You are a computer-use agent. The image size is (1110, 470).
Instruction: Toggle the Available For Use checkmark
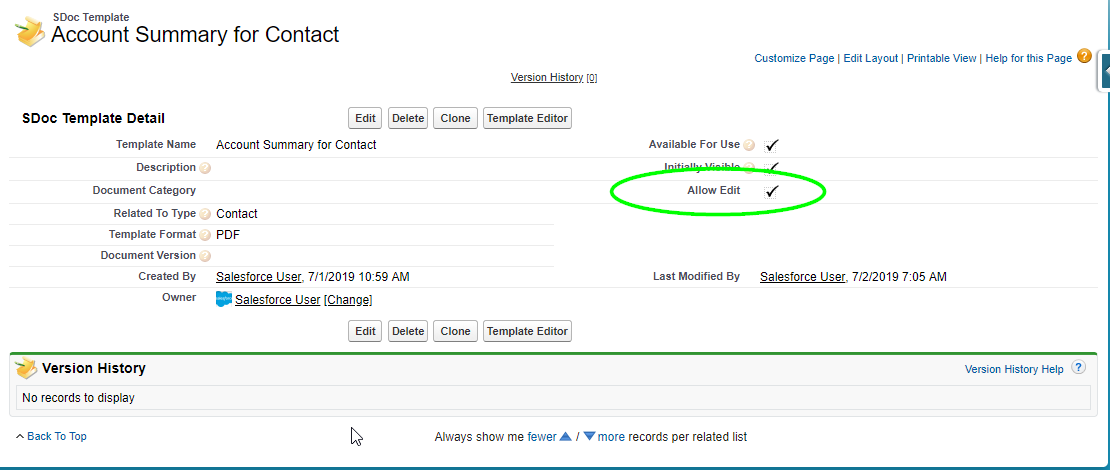click(x=772, y=145)
